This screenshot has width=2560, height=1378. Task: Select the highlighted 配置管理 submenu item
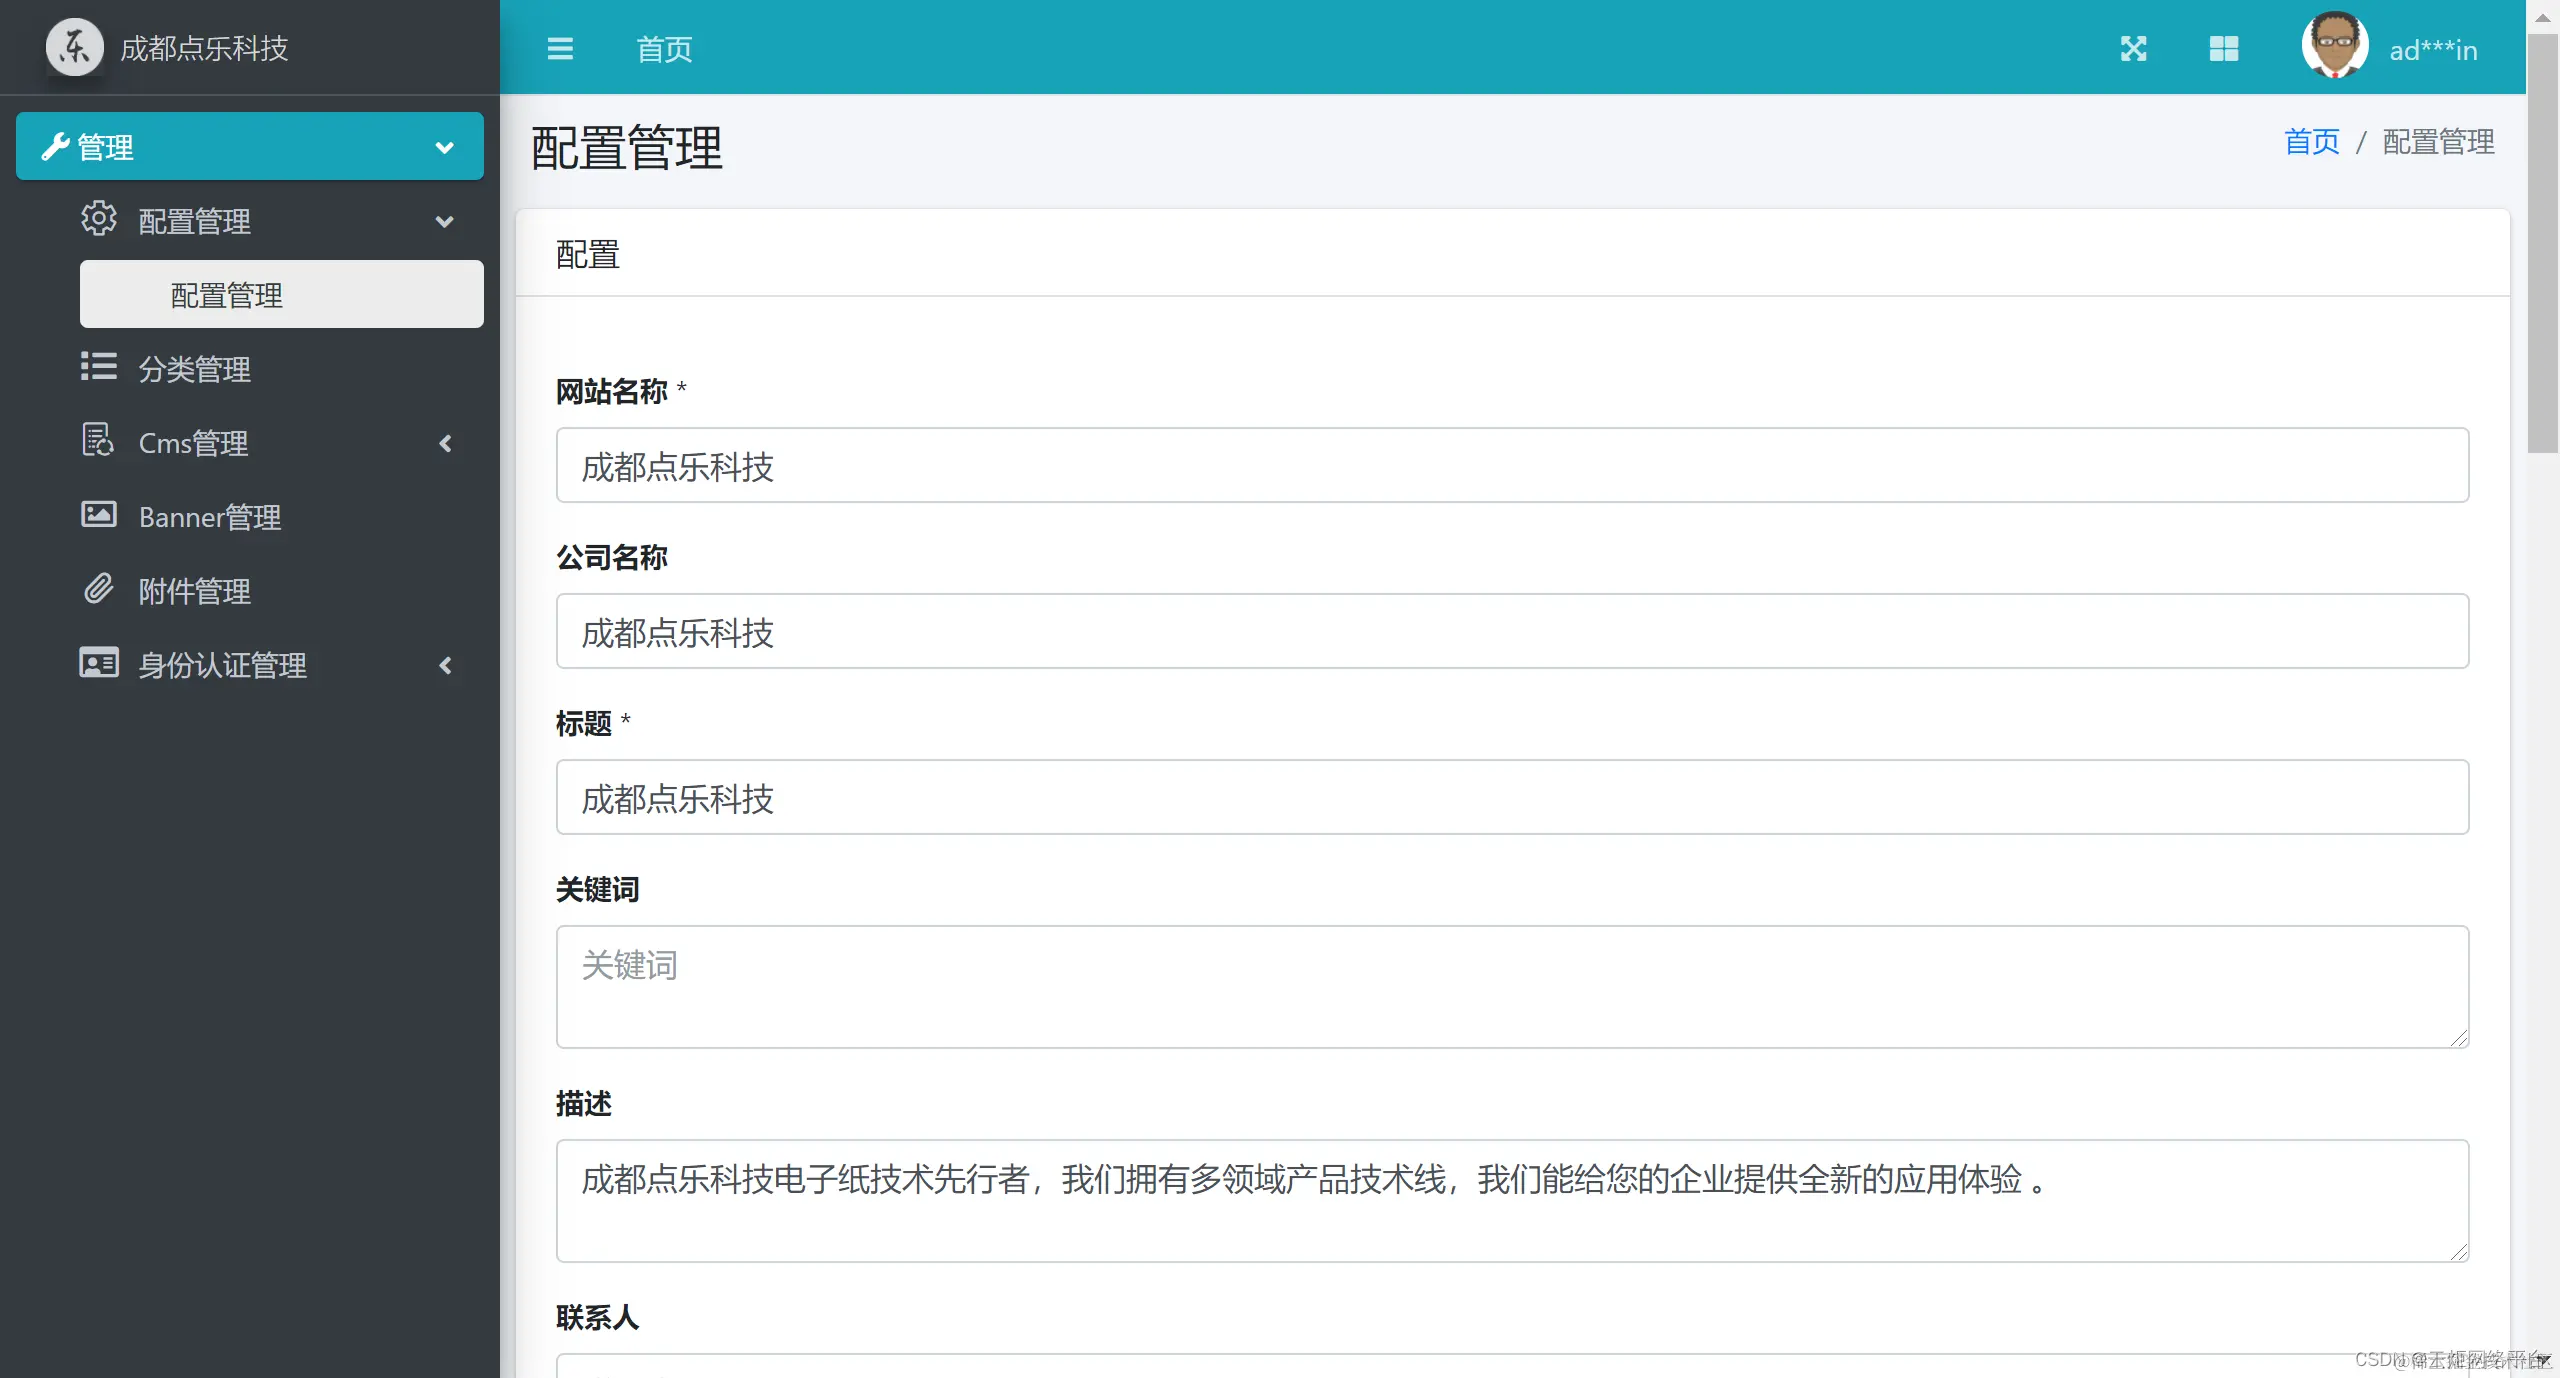[x=281, y=295]
